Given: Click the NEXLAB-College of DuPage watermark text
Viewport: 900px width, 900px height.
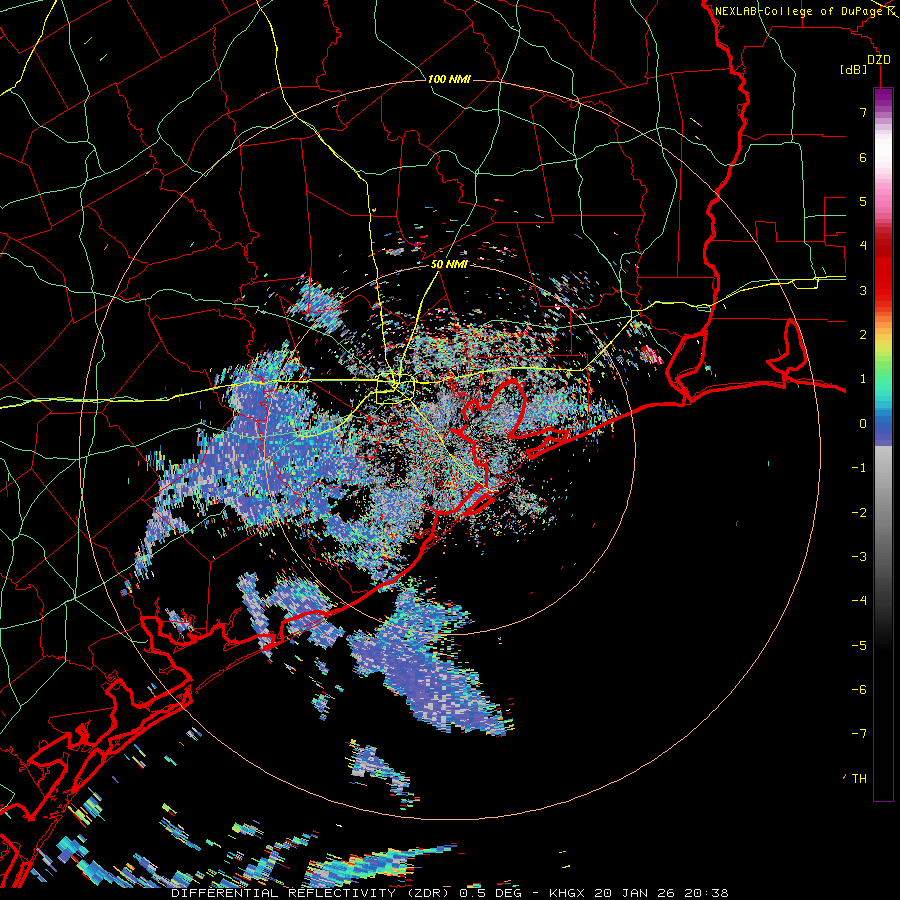Looking at the screenshot, I should pos(798,11).
